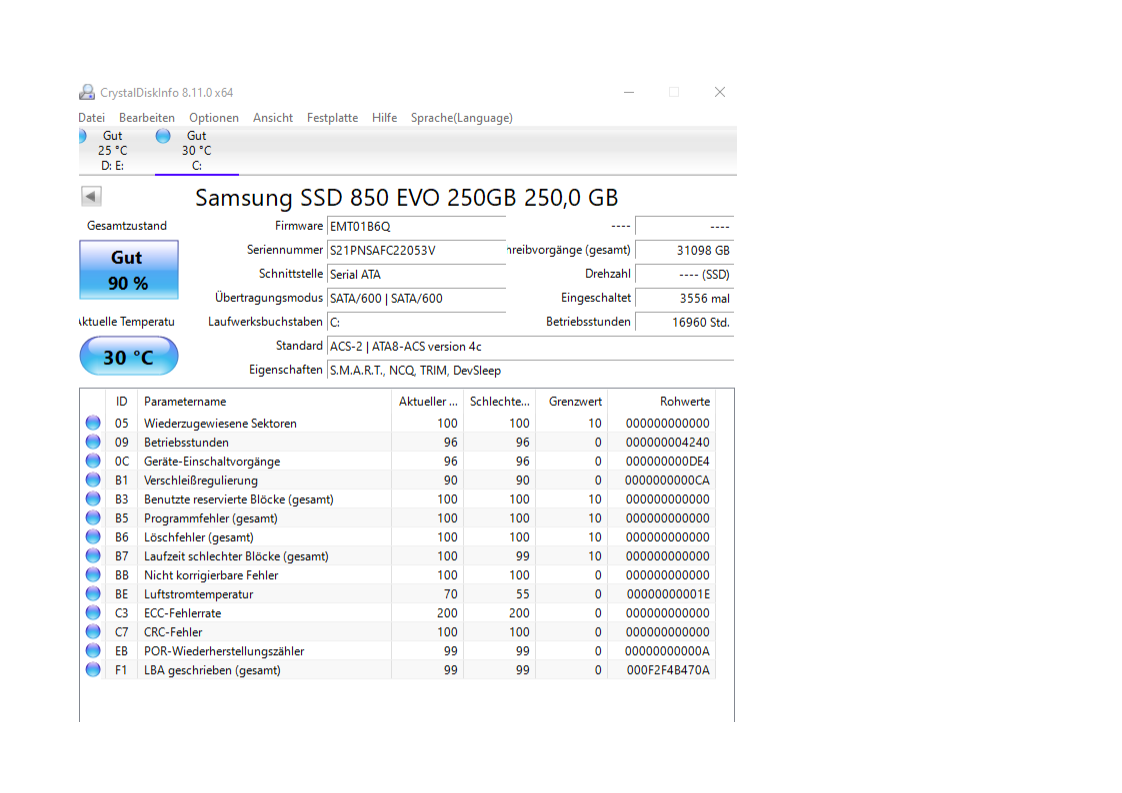Image resolution: width=1122 pixels, height=793 pixels.
Task: Open the Hilfe menu
Action: (x=384, y=118)
